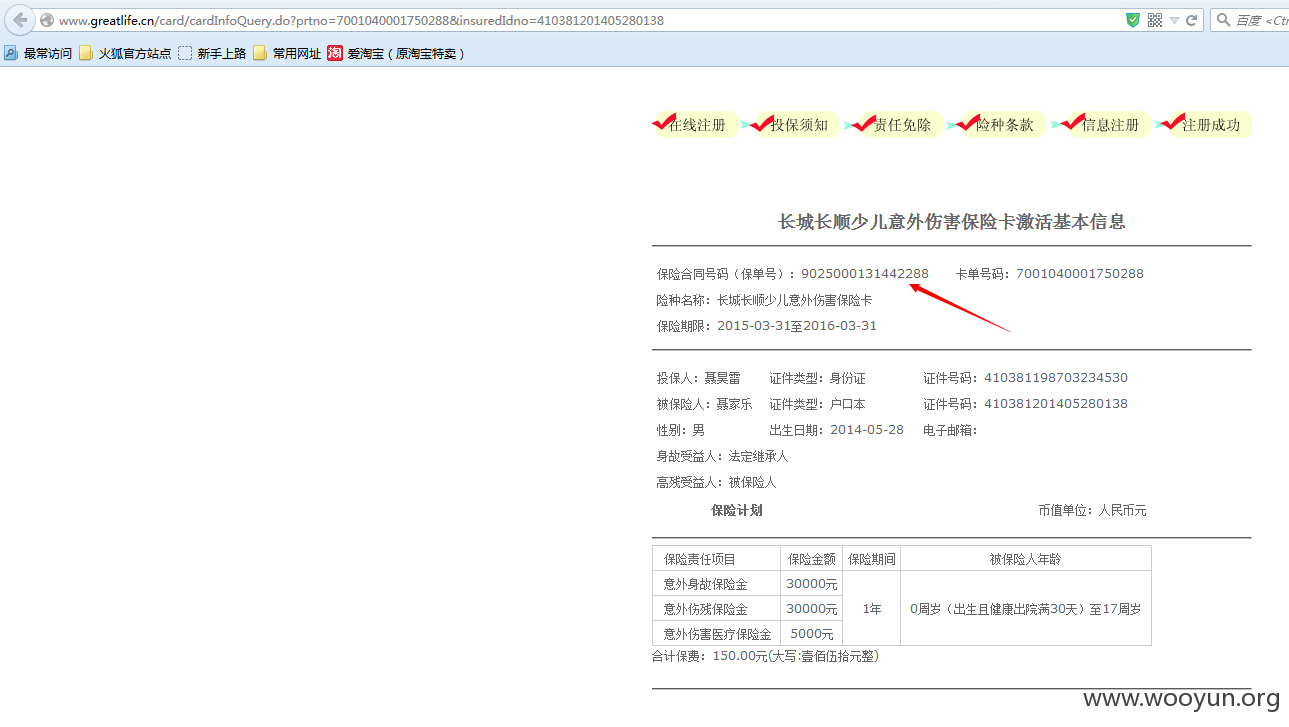Open the green shield security icon
The height and width of the screenshot is (727, 1289).
pyautogui.click(x=1133, y=20)
